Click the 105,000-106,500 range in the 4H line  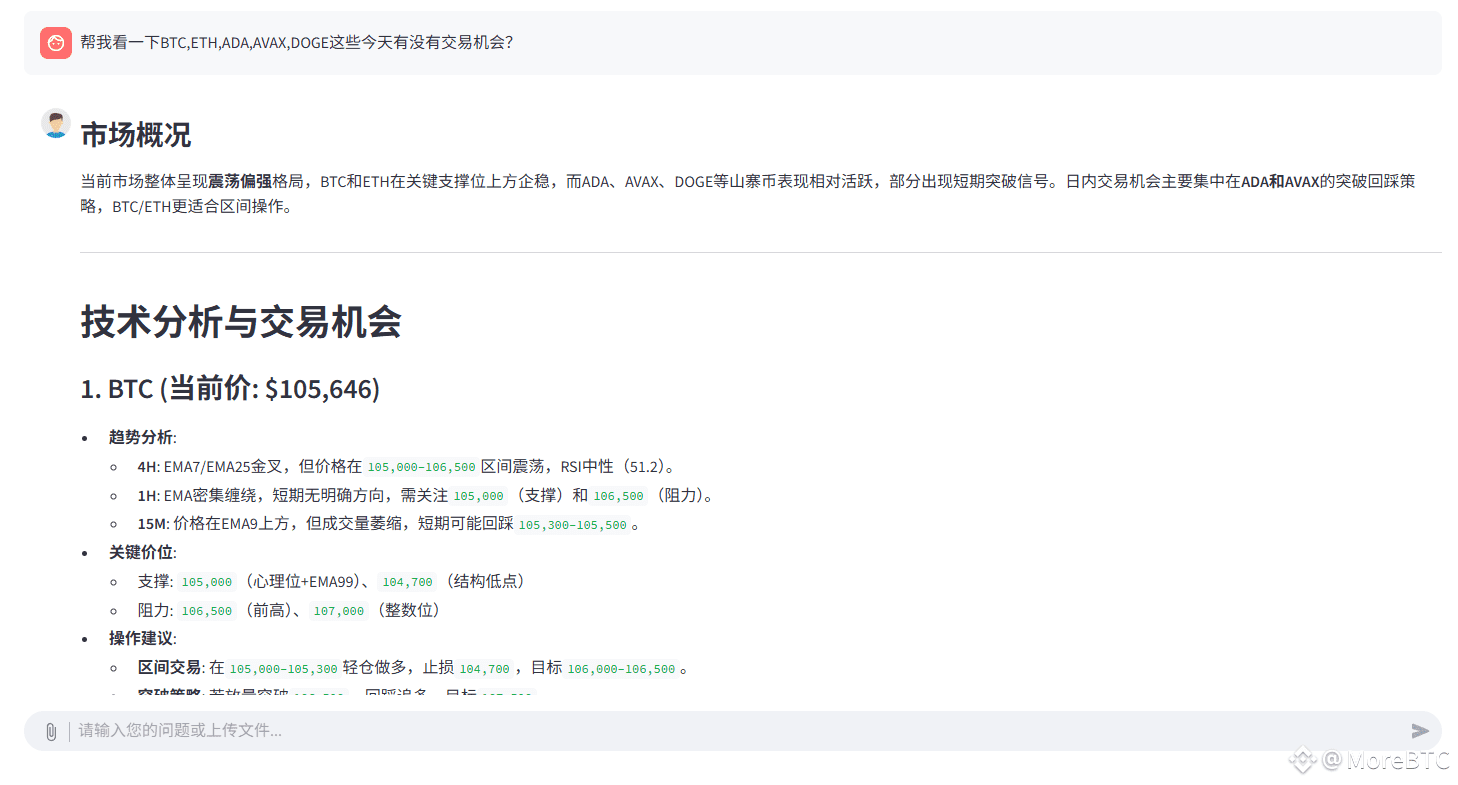421,467
